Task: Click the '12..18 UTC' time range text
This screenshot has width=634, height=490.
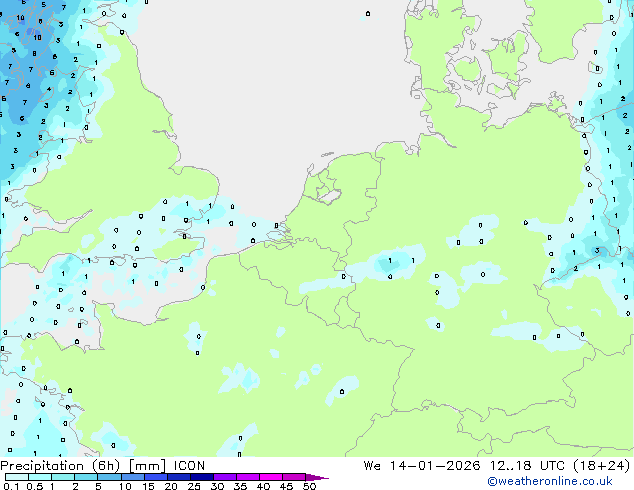Action: pos(527,466)
